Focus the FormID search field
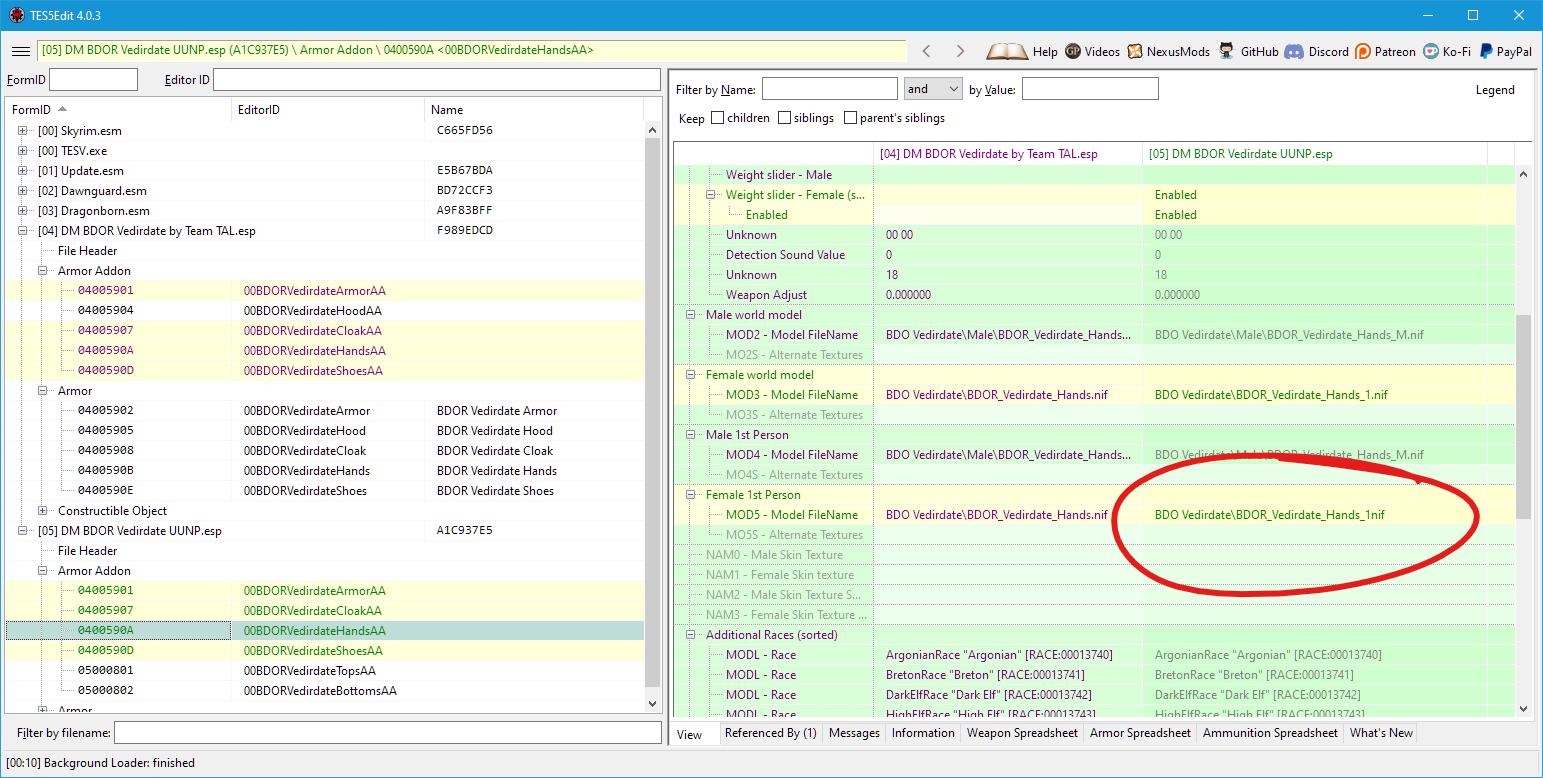 [x=93, y=80]
